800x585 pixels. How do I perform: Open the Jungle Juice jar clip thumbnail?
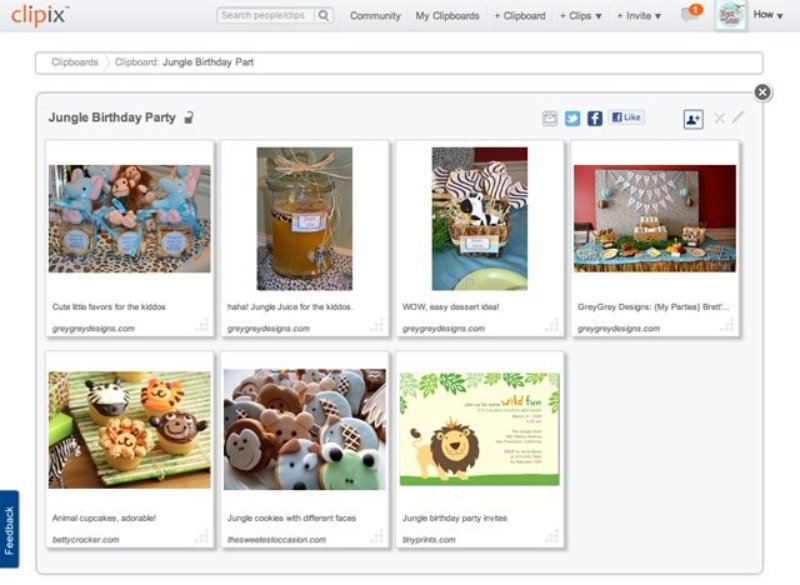[x=304, y=218]
